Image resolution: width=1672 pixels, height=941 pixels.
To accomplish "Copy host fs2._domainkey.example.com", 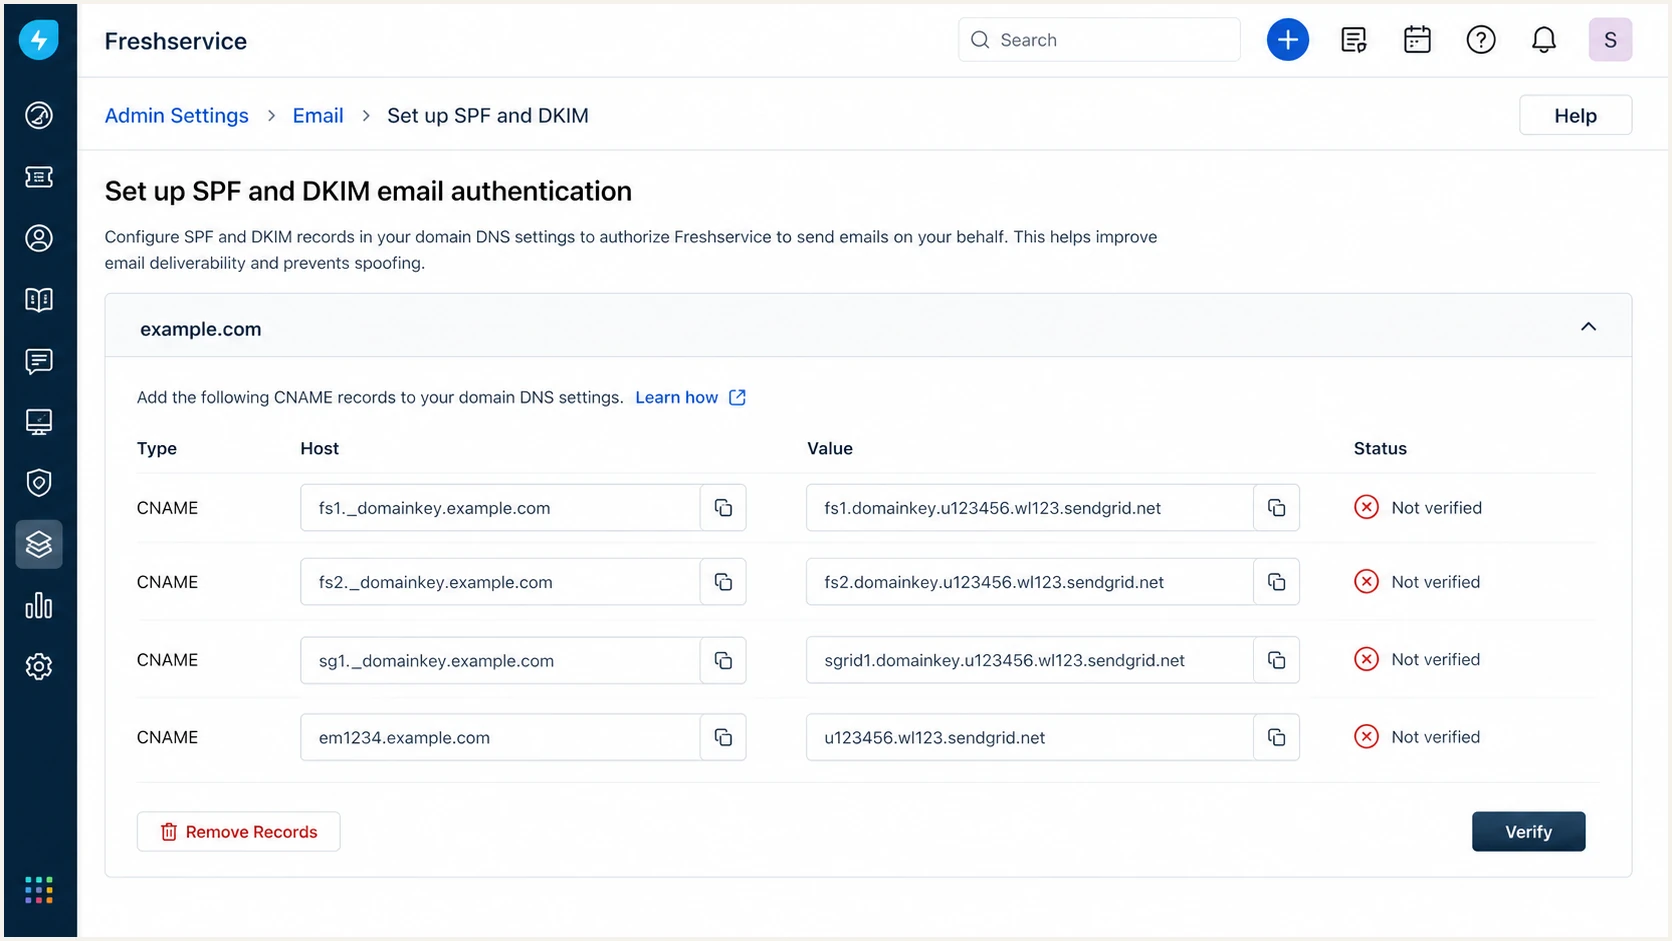I will coord(723,582).
